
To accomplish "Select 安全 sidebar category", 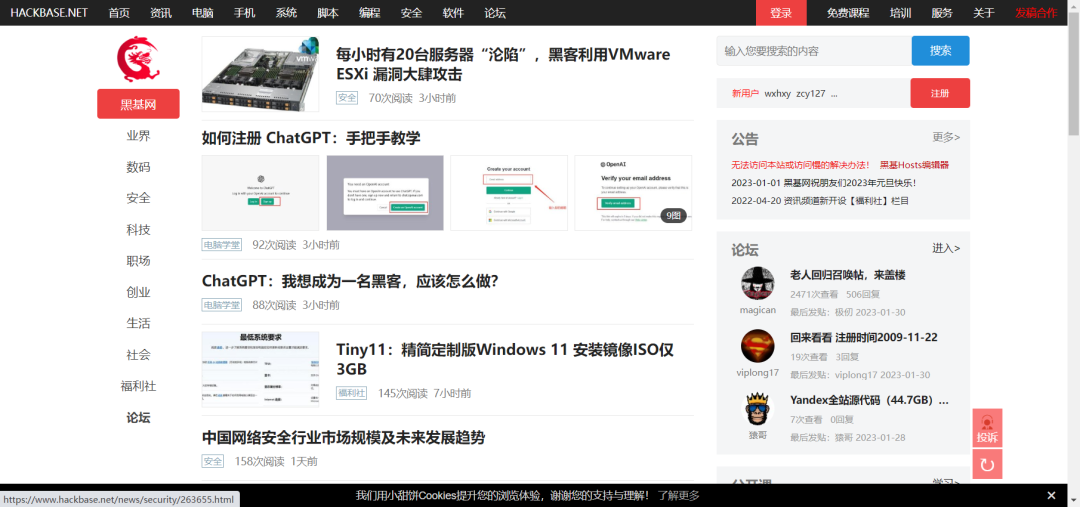I will coord(138,198).
